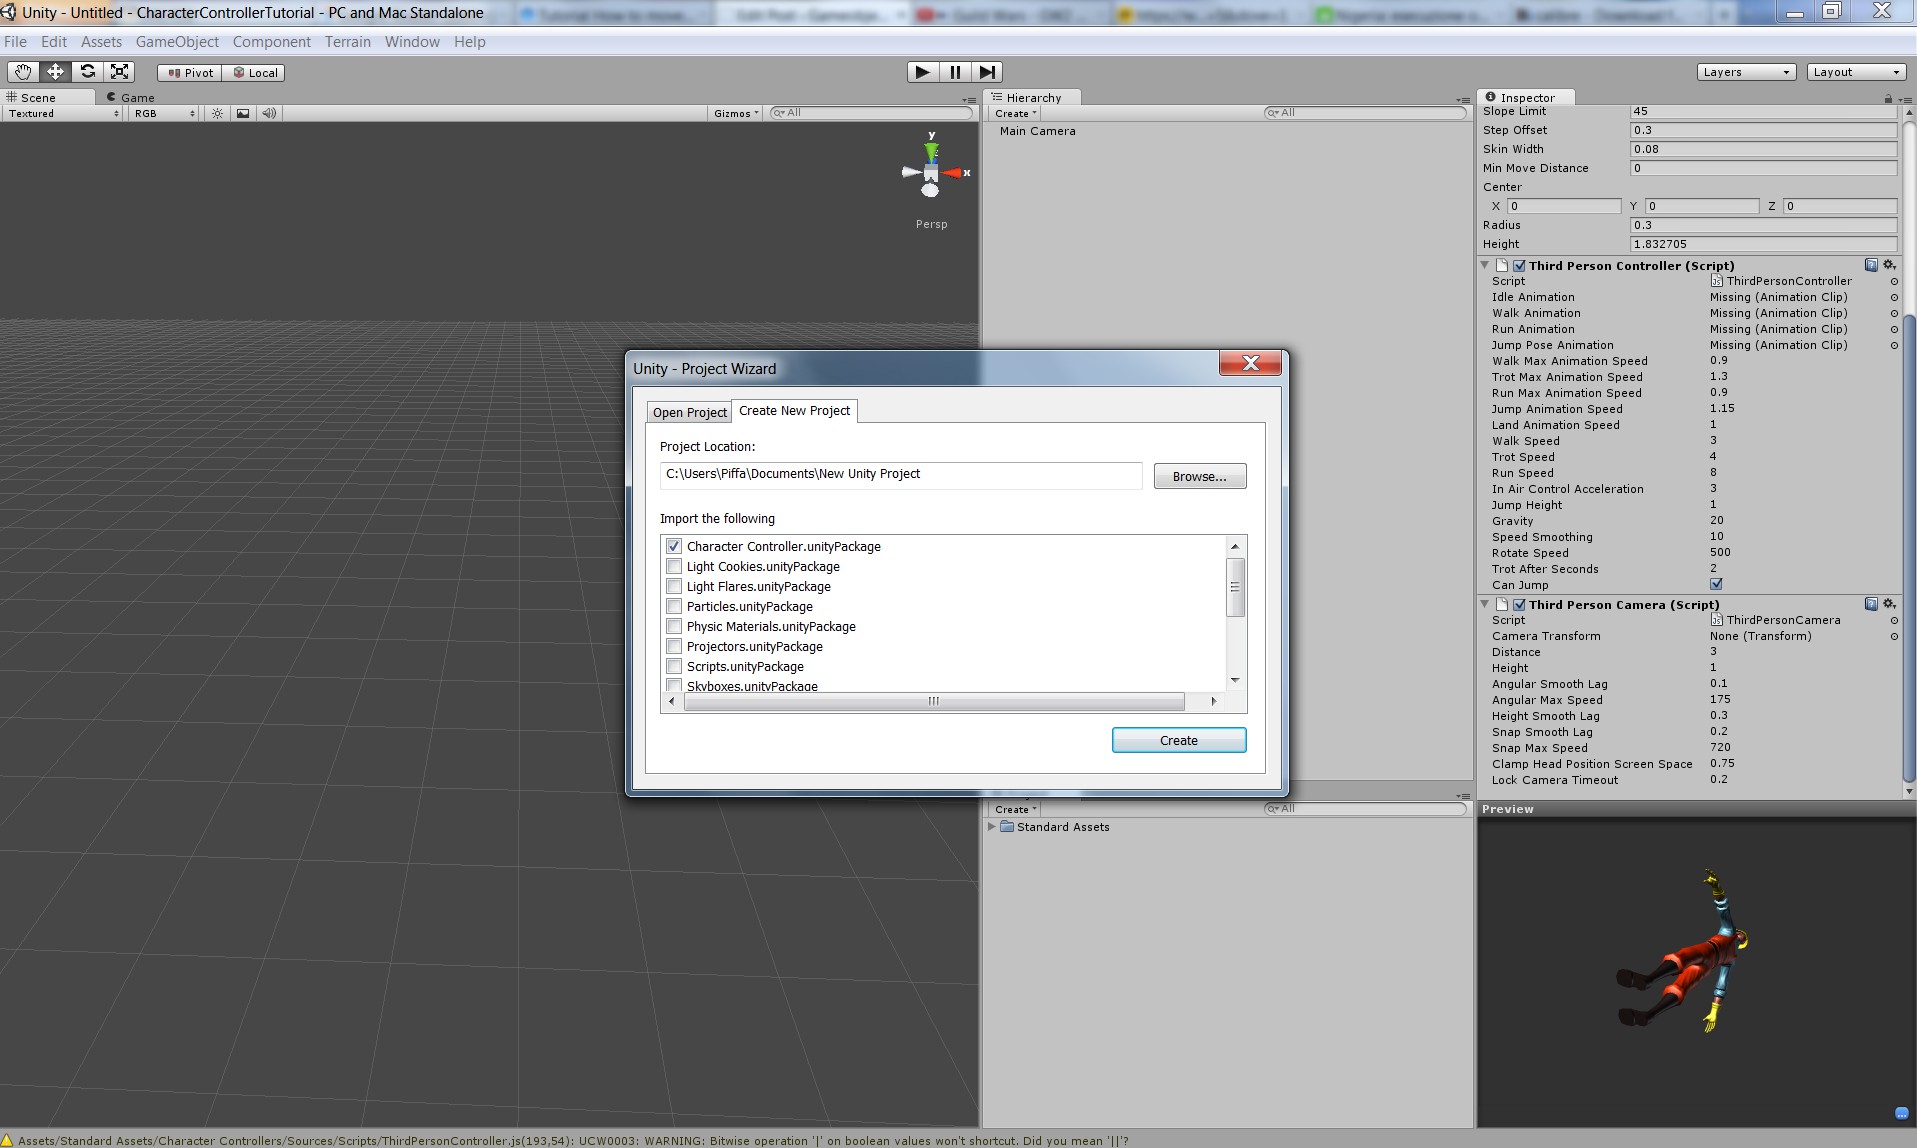This screenshot has width=1917, height=1148.
Task: Select the Hand pan tool
Action: click(x=22, y=71)
